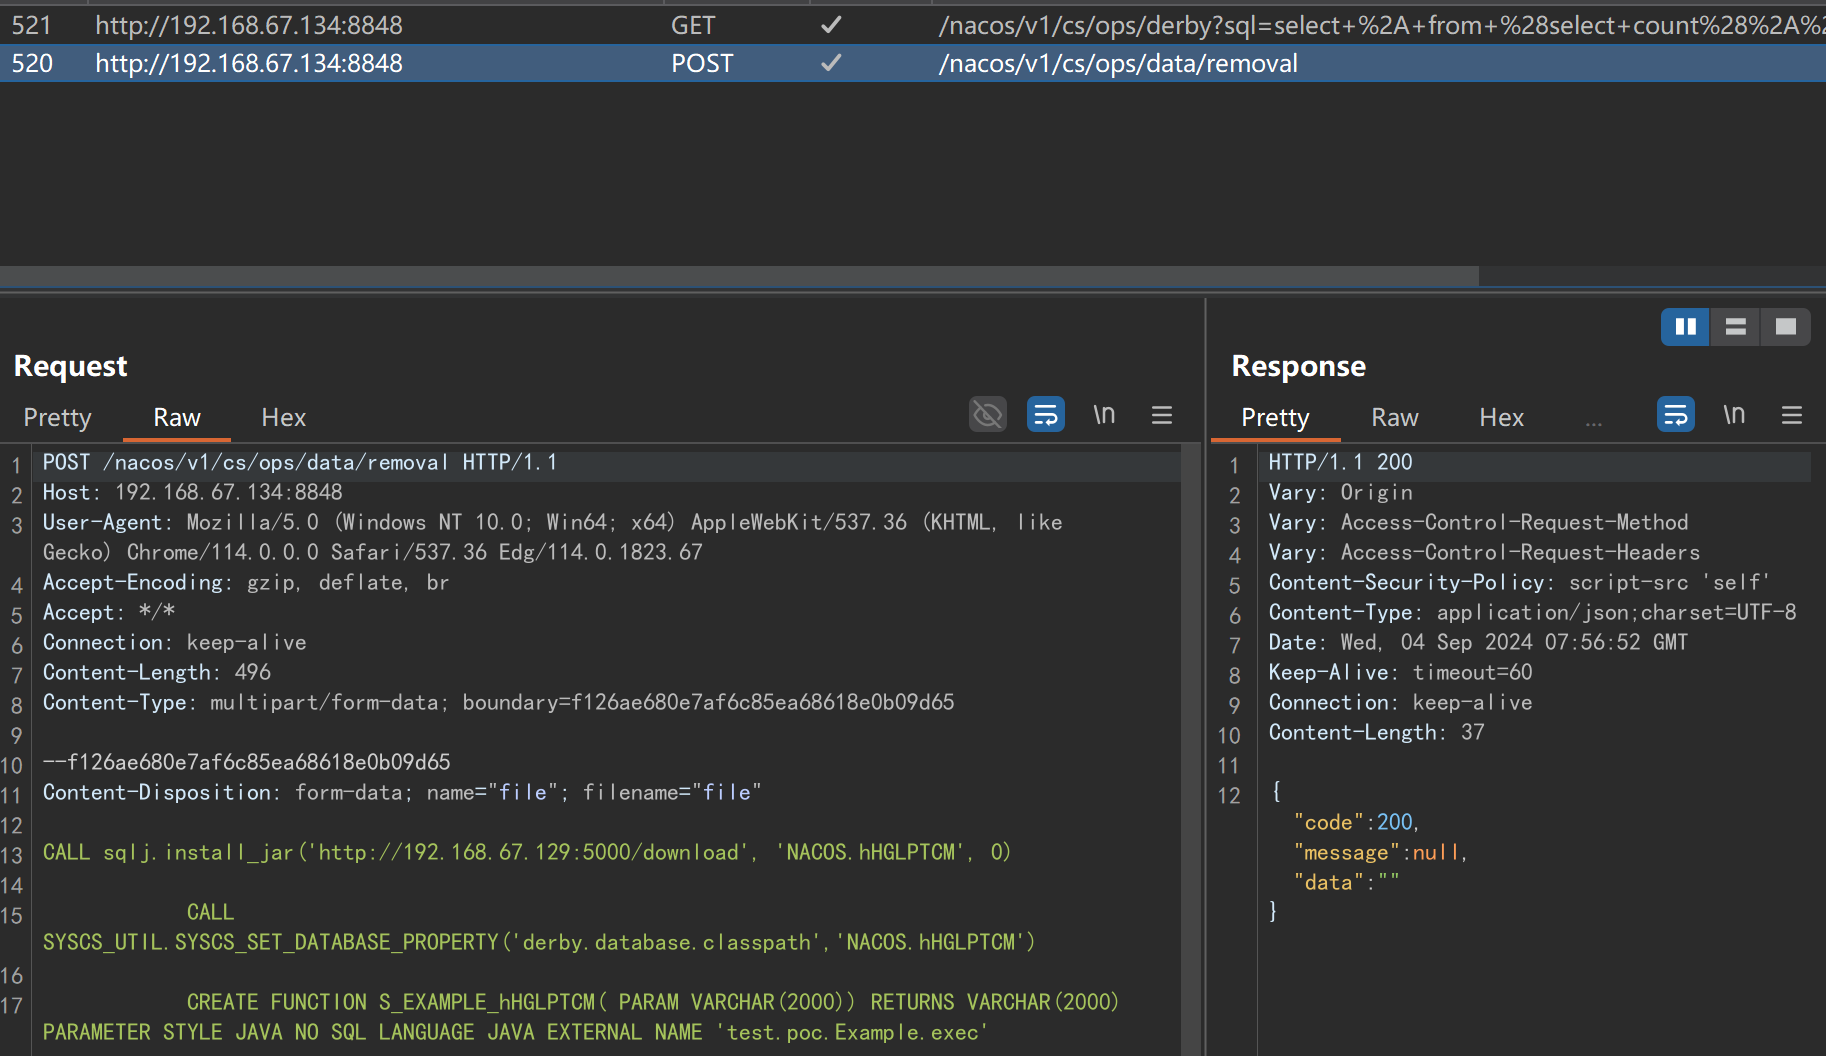
Task: Click the horizontal scrollbar under history table
Action: [739, 276]
